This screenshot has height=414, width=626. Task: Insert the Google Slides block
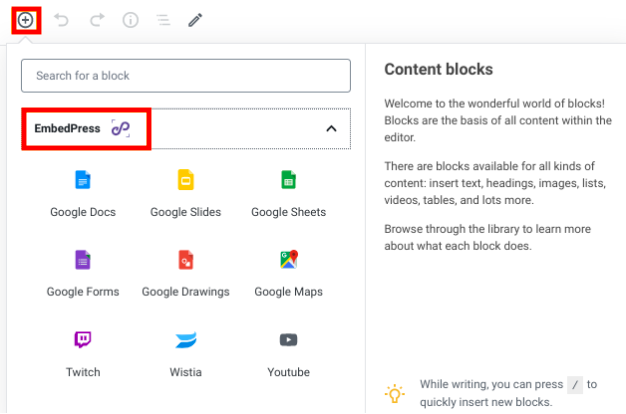186,194
